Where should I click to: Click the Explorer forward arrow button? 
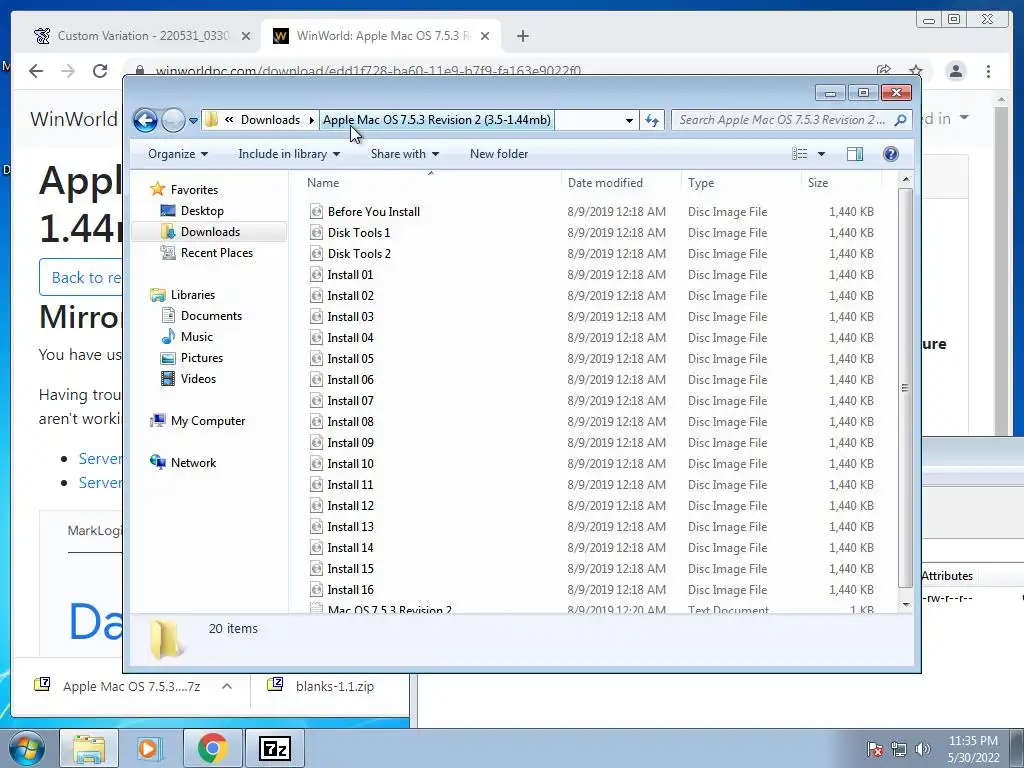tap(172, 120)
